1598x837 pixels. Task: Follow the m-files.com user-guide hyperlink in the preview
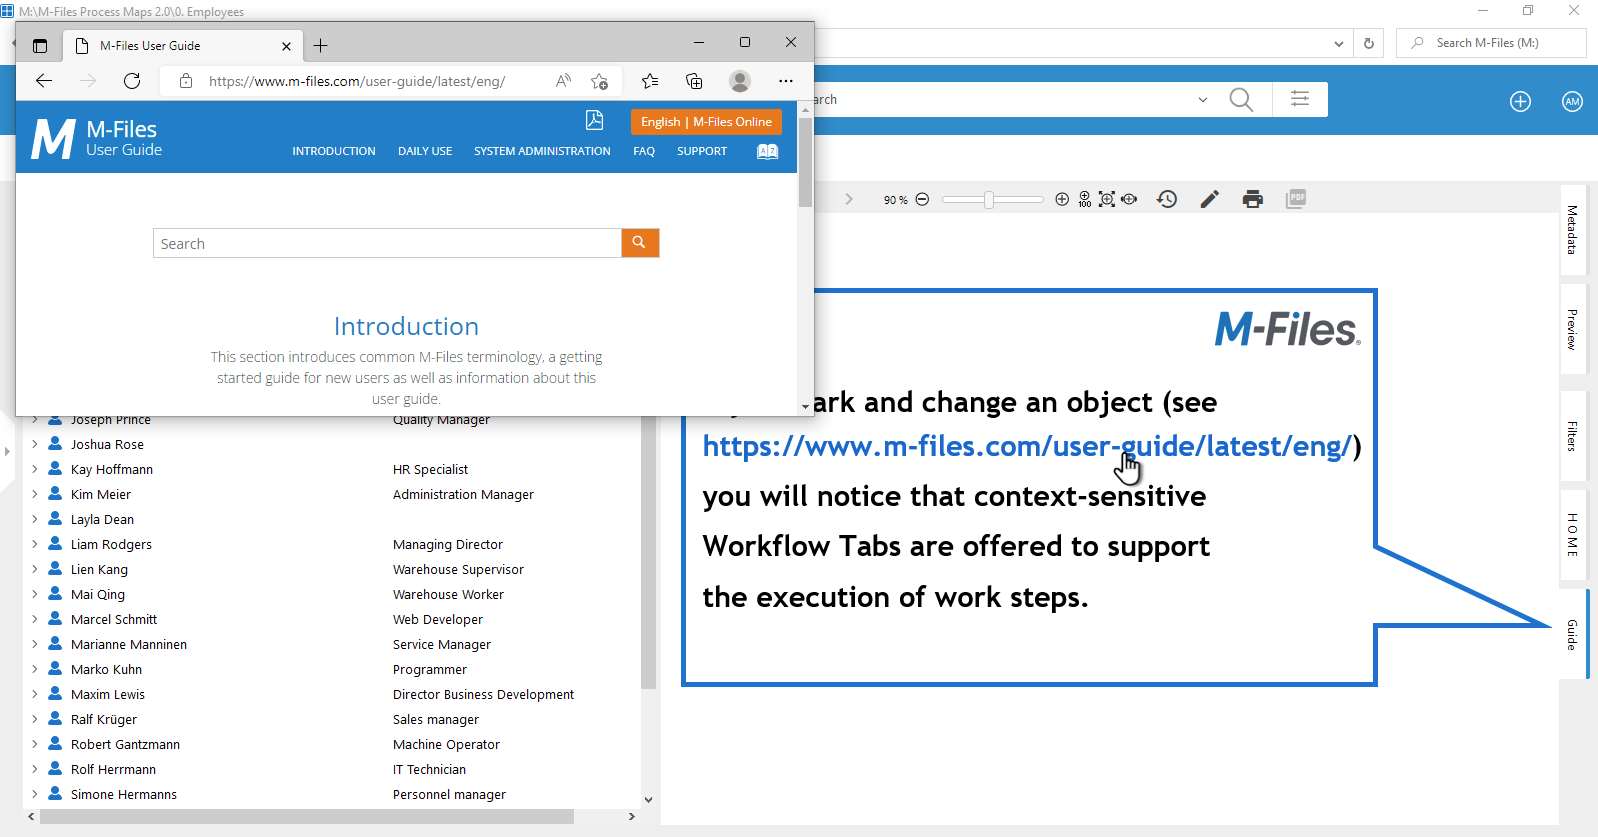[1026, 446]
